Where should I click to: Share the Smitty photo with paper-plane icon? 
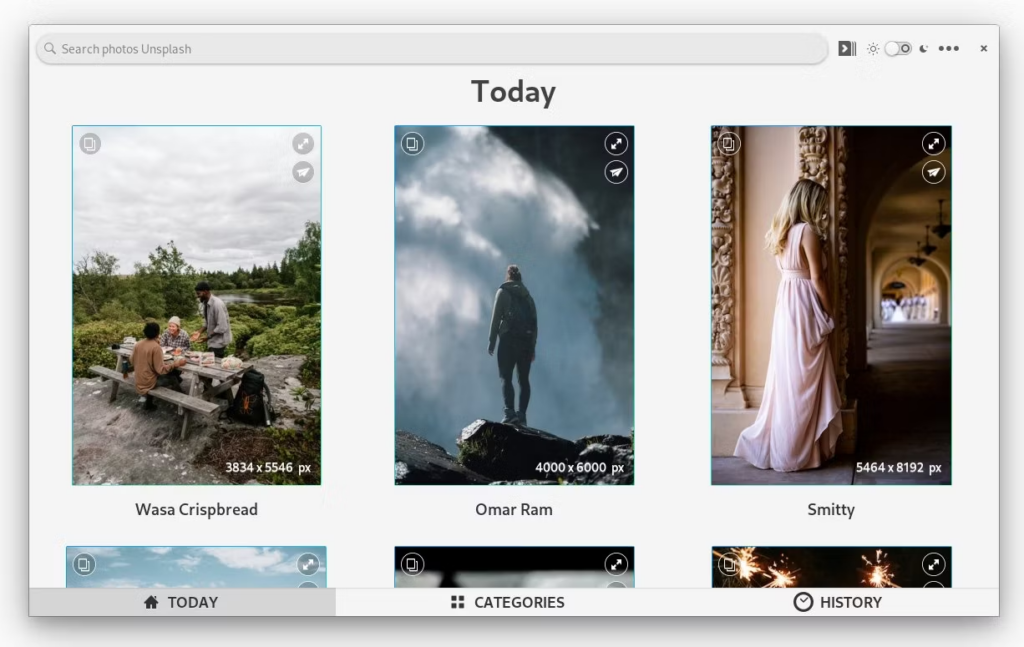[x=933, y=172]
